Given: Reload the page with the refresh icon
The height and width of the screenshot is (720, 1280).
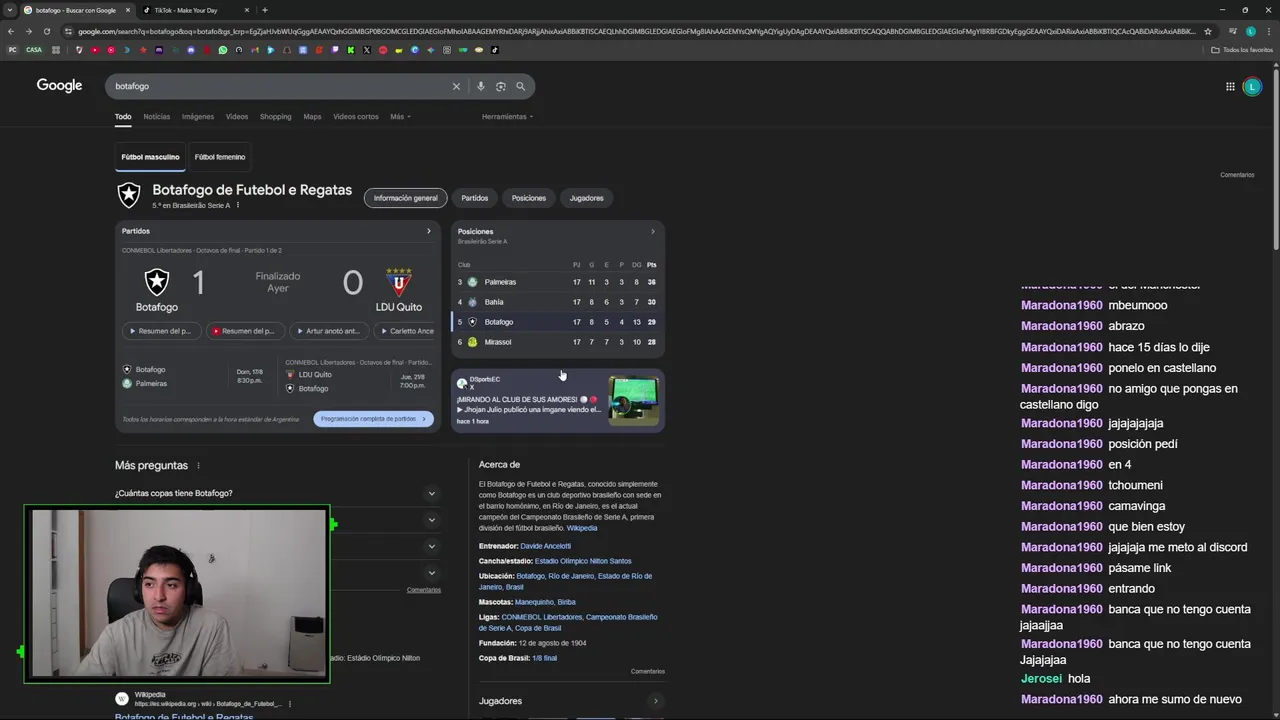Looking at the screenshot, I should (46, 31).
